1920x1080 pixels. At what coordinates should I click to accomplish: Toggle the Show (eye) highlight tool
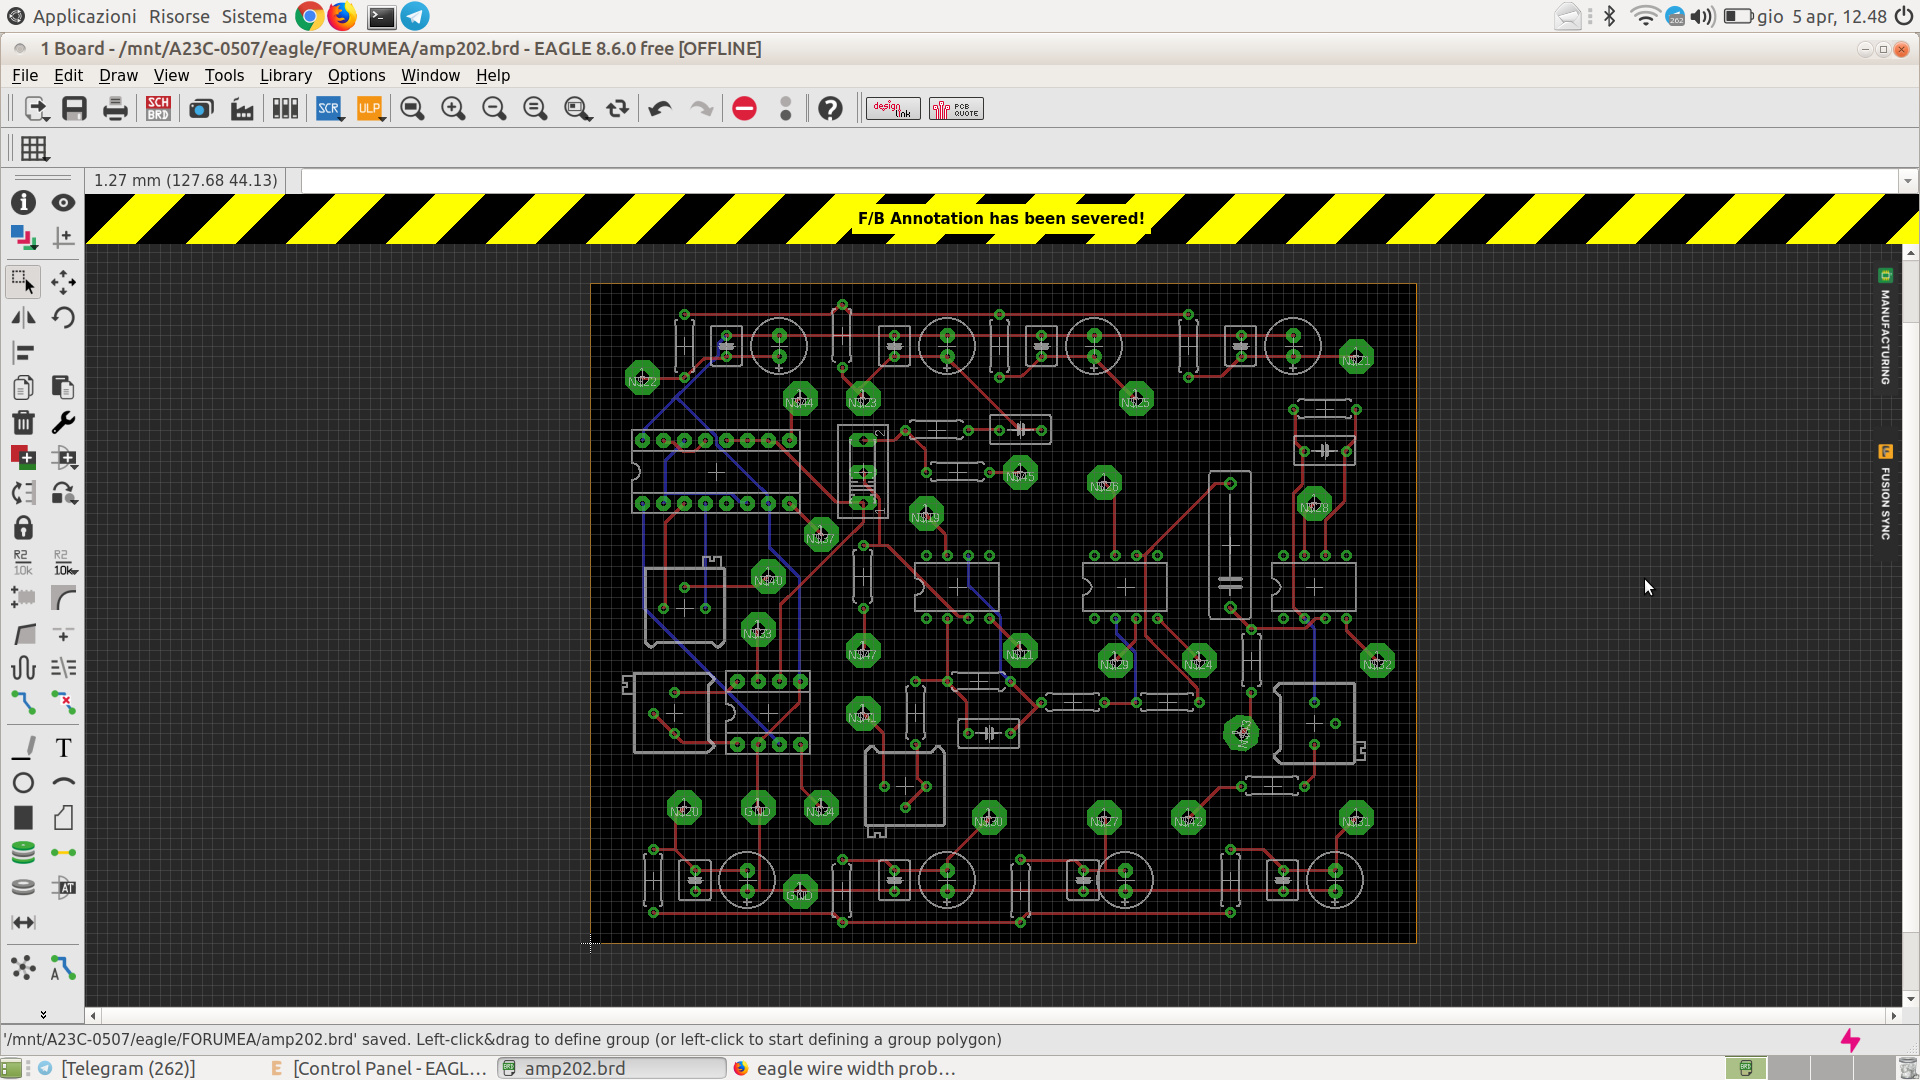[63, 203]
